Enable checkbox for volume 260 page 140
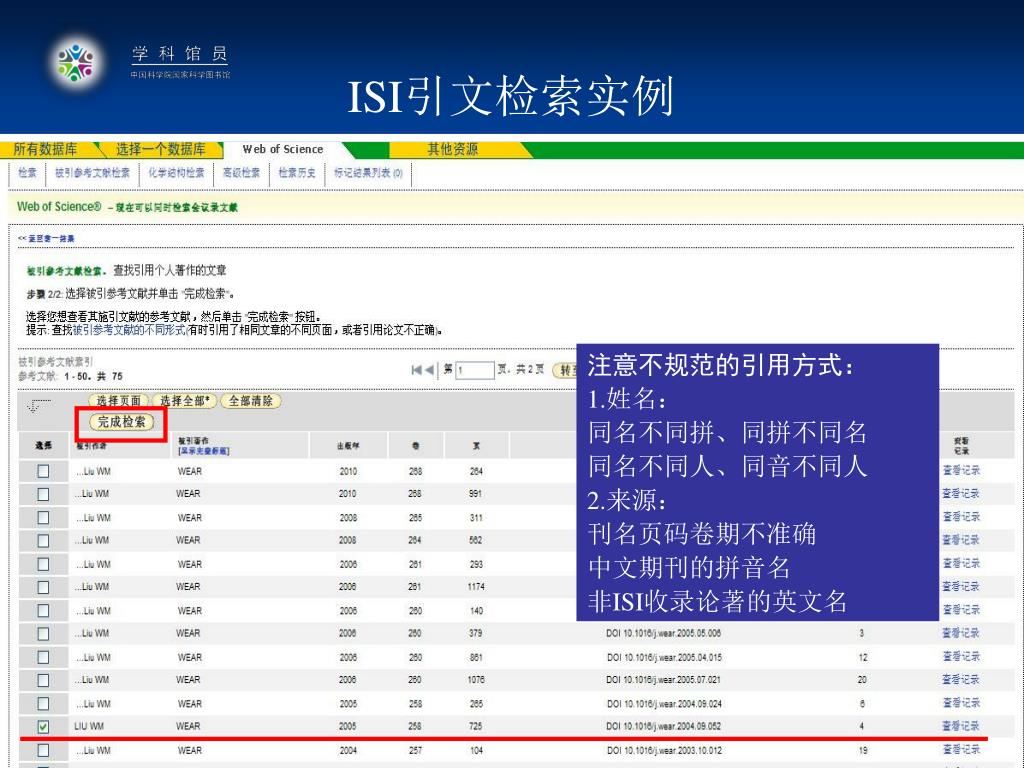Image resolution: width=1024 pixels, height=768 pixels. (43, 611)
